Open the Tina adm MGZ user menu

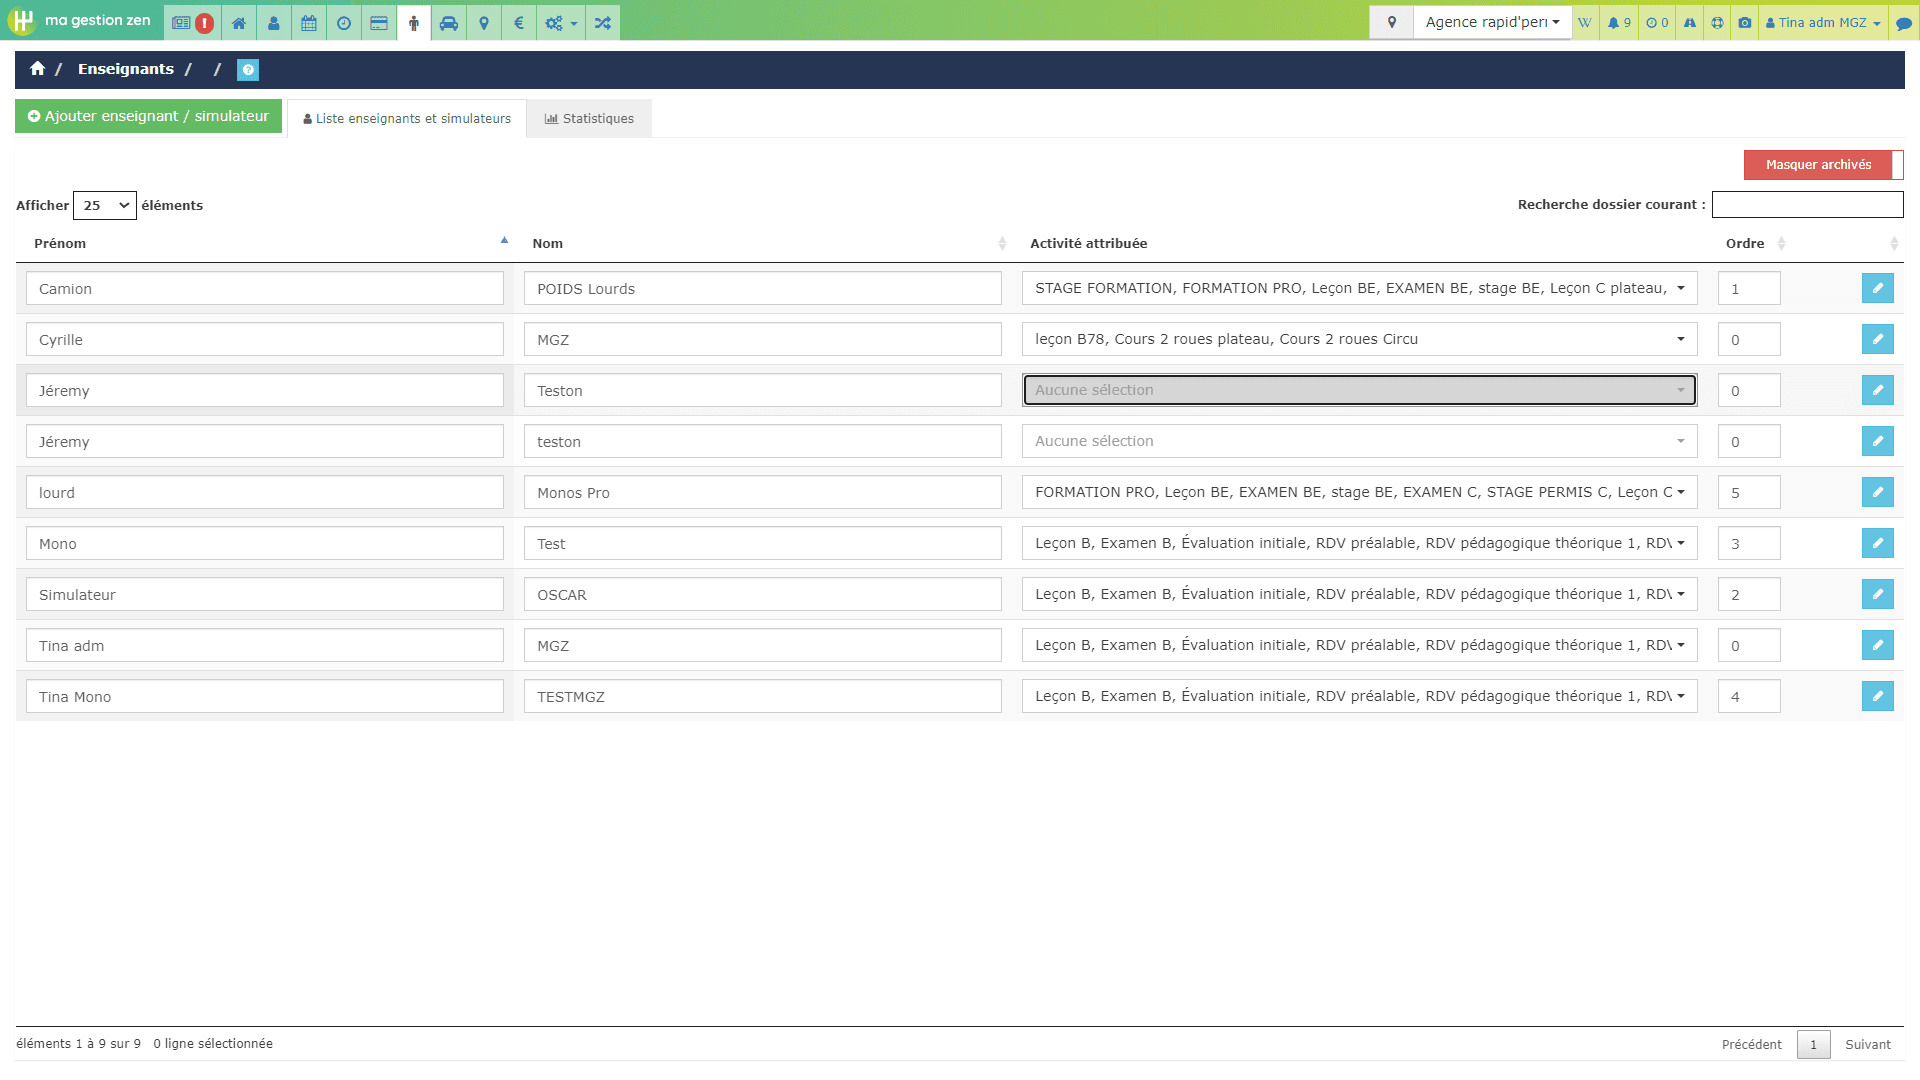(1823, 23)
